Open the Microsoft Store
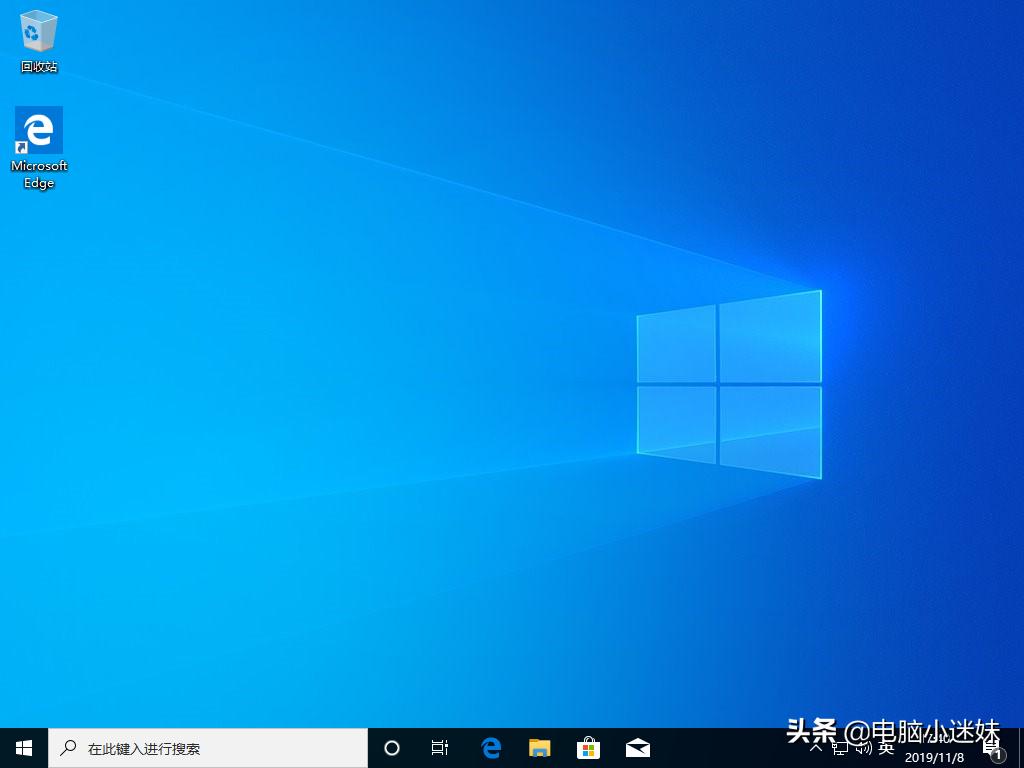Screen dimensions: 1024x768 588,747
